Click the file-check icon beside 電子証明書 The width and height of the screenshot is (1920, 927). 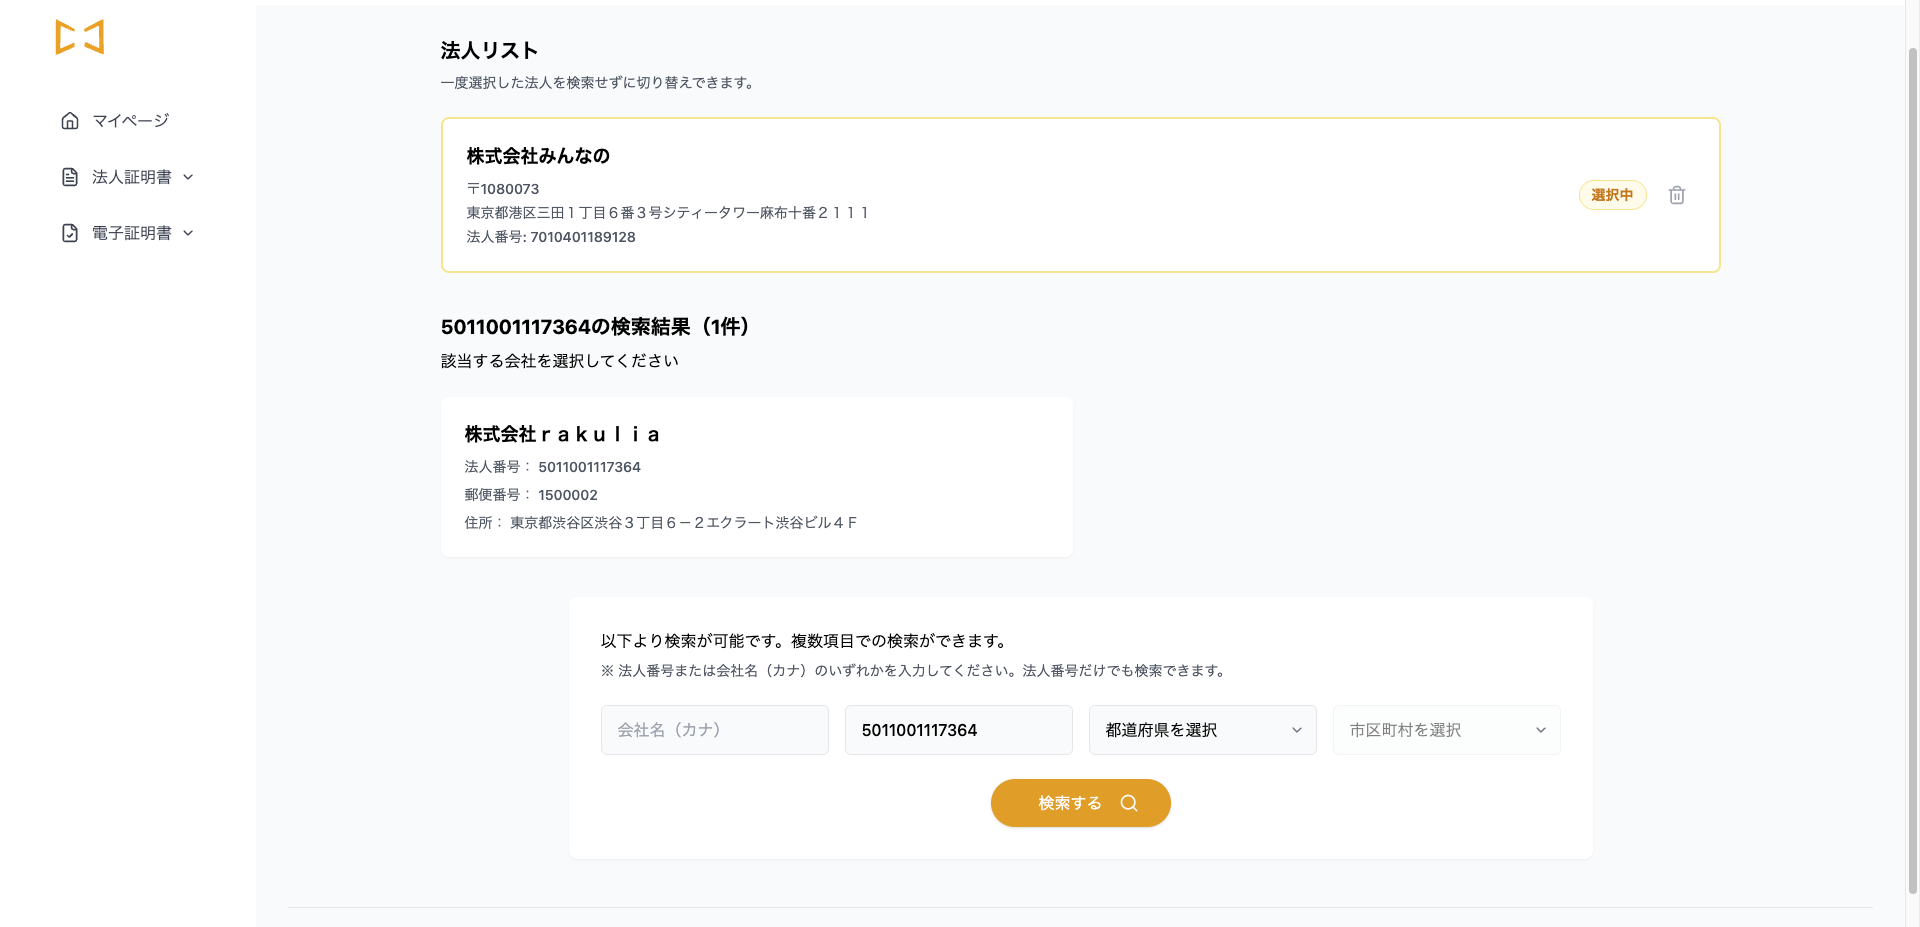click(70, 233)
